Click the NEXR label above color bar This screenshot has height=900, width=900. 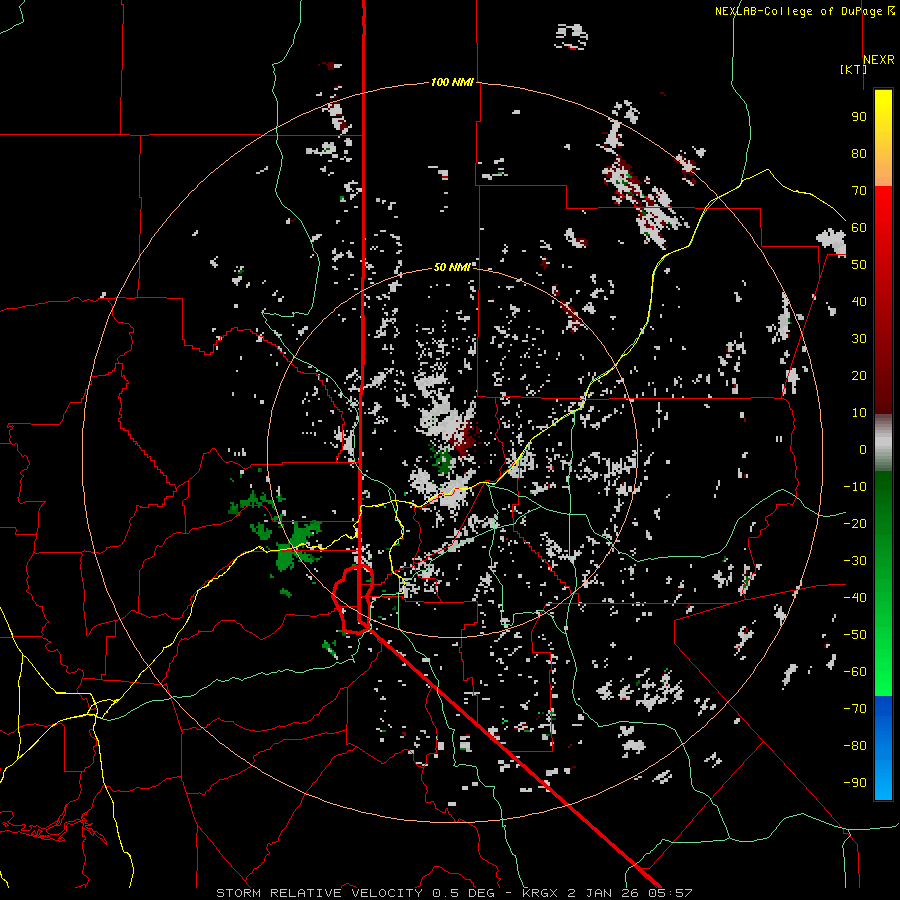879,60
